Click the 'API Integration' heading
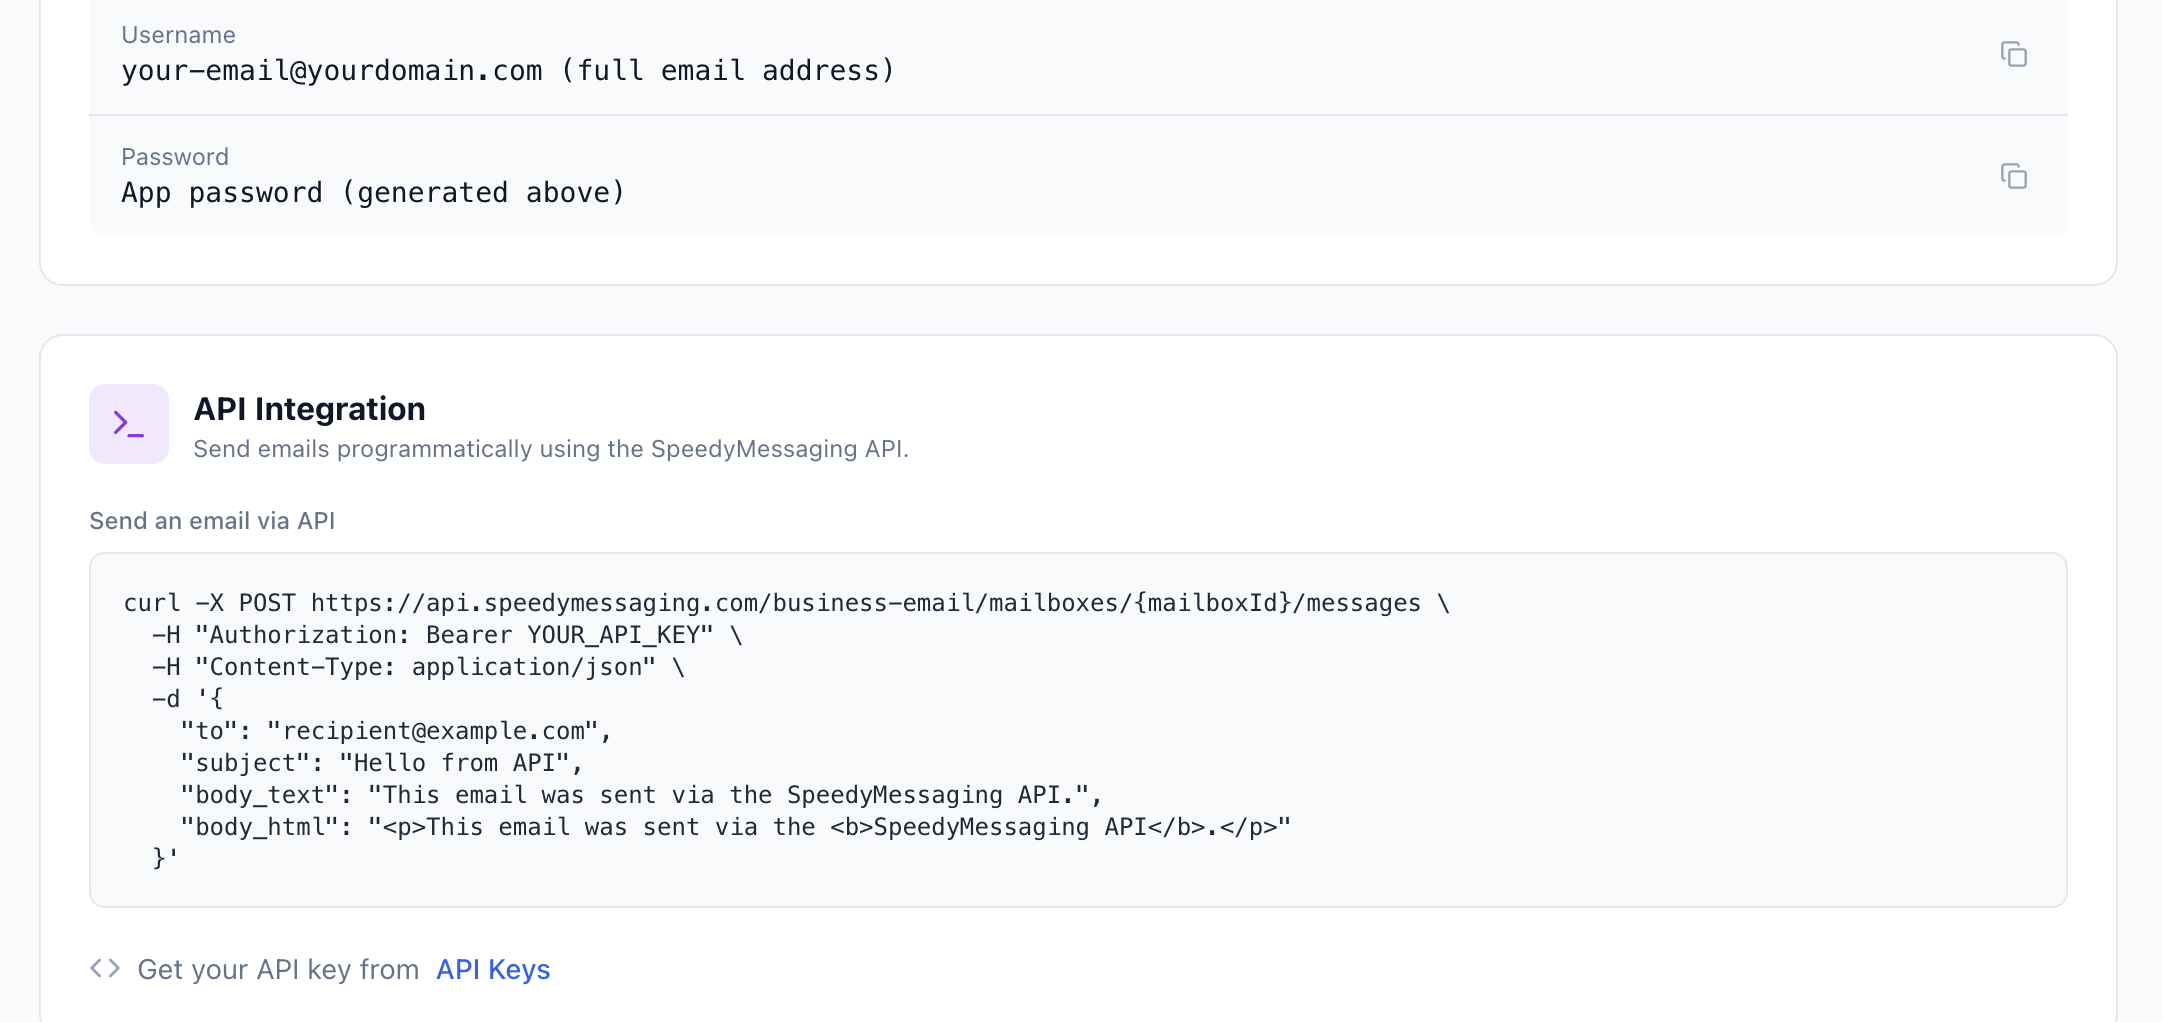This screenshot has width=2162, height=1022. click(x=310, y=409)
